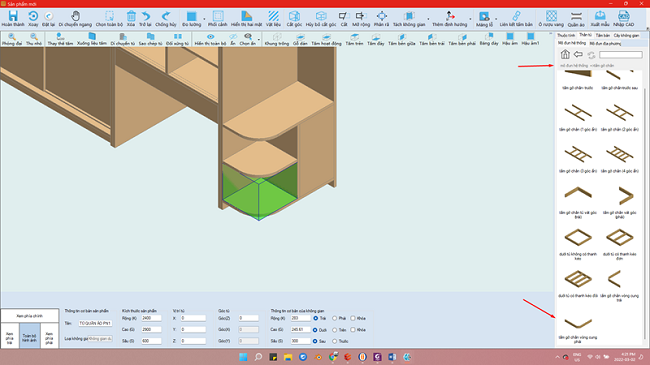Click the Xem phía phải view button
The height and width of the screenshot is (365, 650).
coord(49,338)
